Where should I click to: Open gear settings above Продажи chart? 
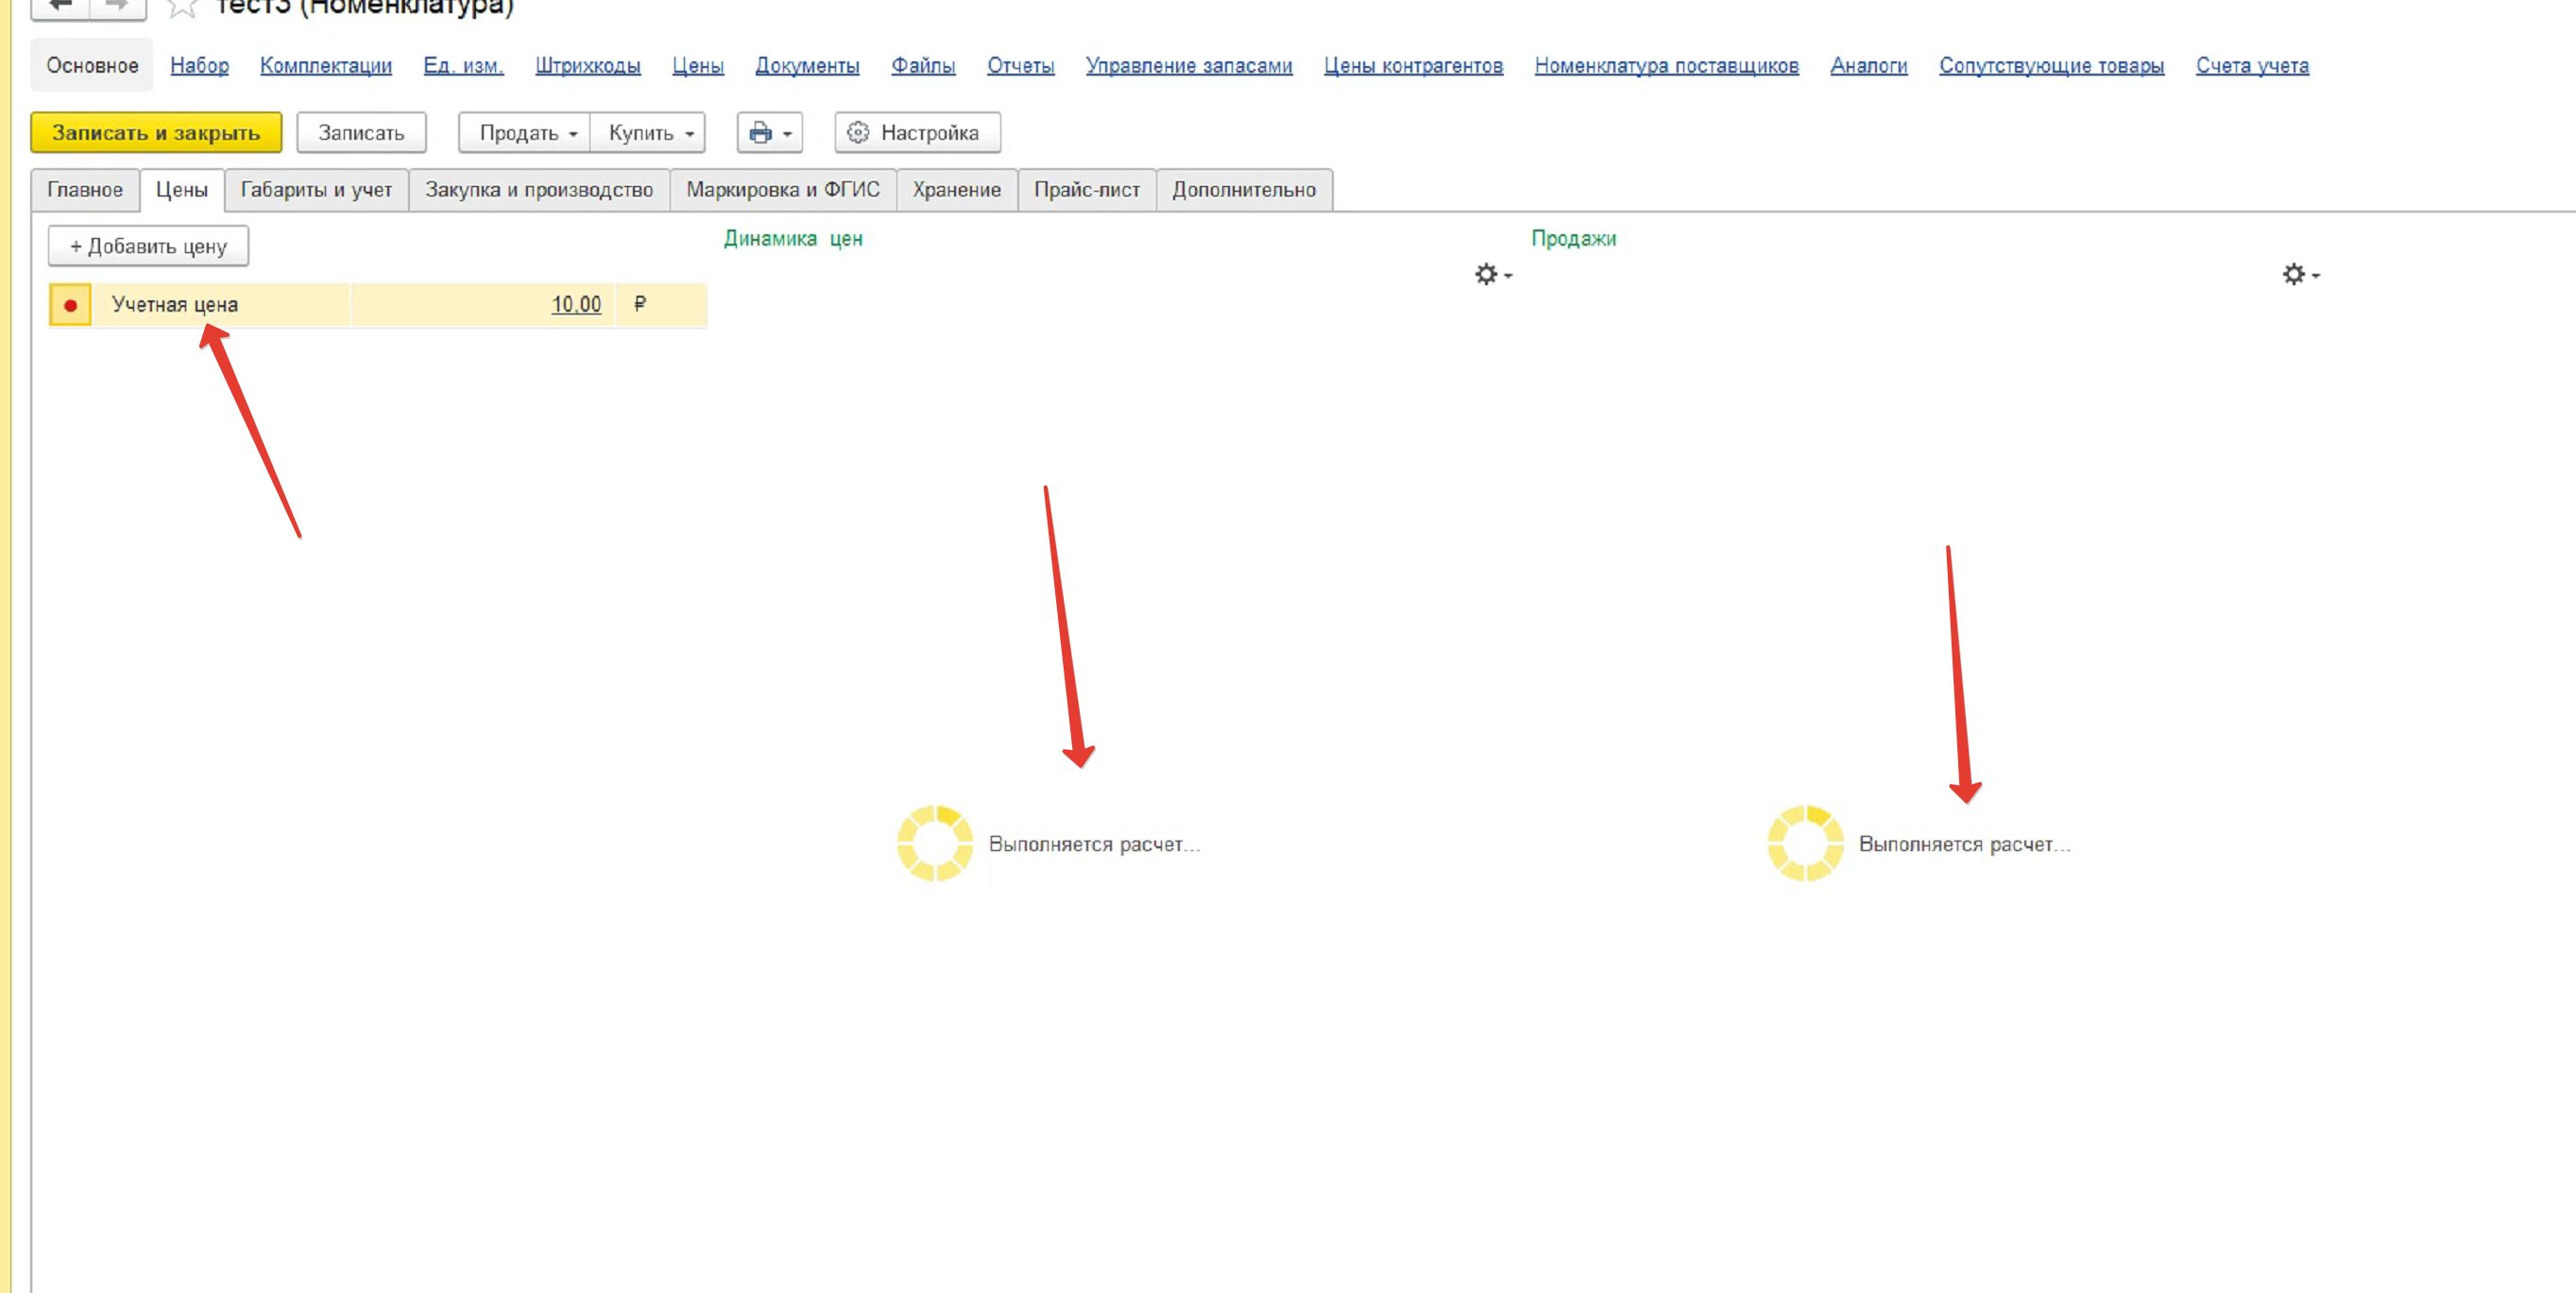coord(2299,274)
